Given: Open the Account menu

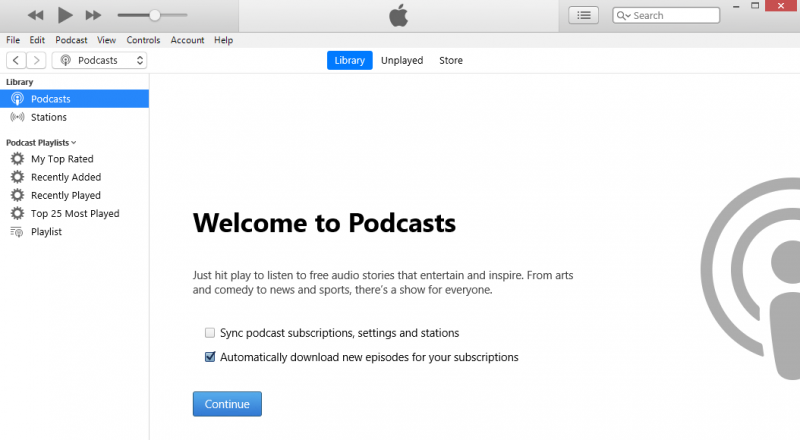Looking at the screenshot, I should coord(187,40).
